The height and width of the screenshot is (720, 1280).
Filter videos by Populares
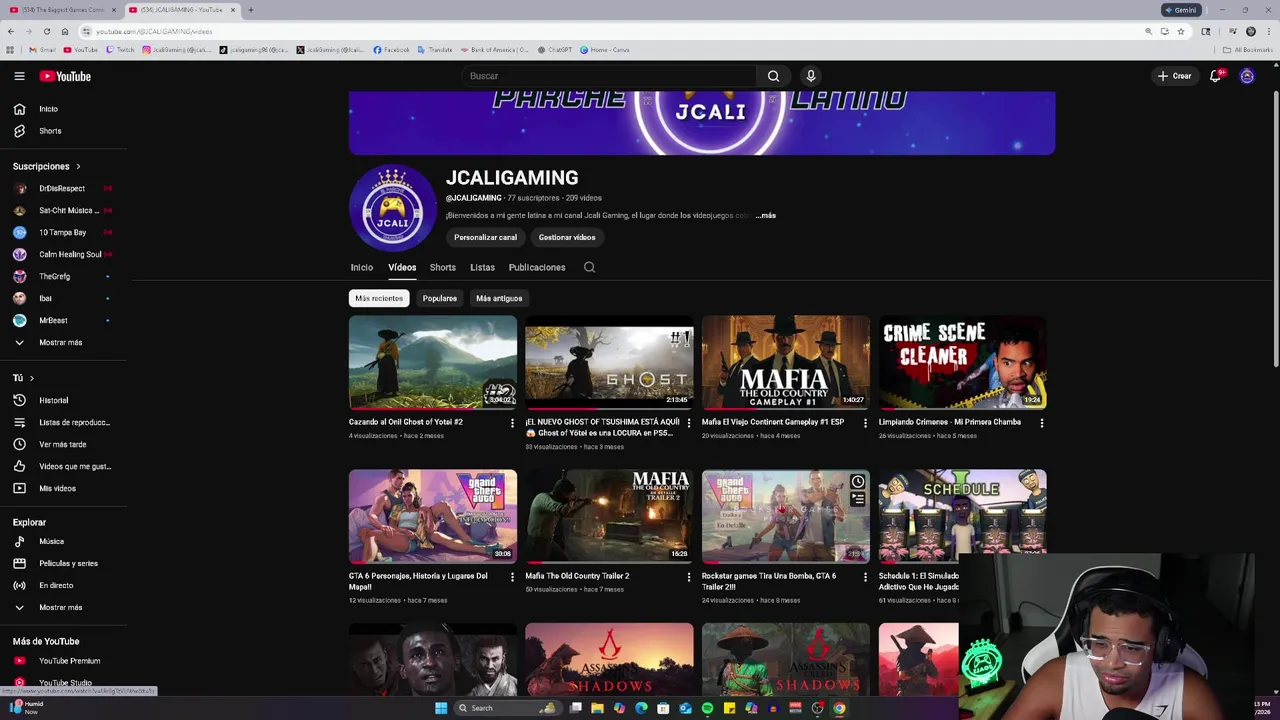pyautogui.click(x=439, y=298)
